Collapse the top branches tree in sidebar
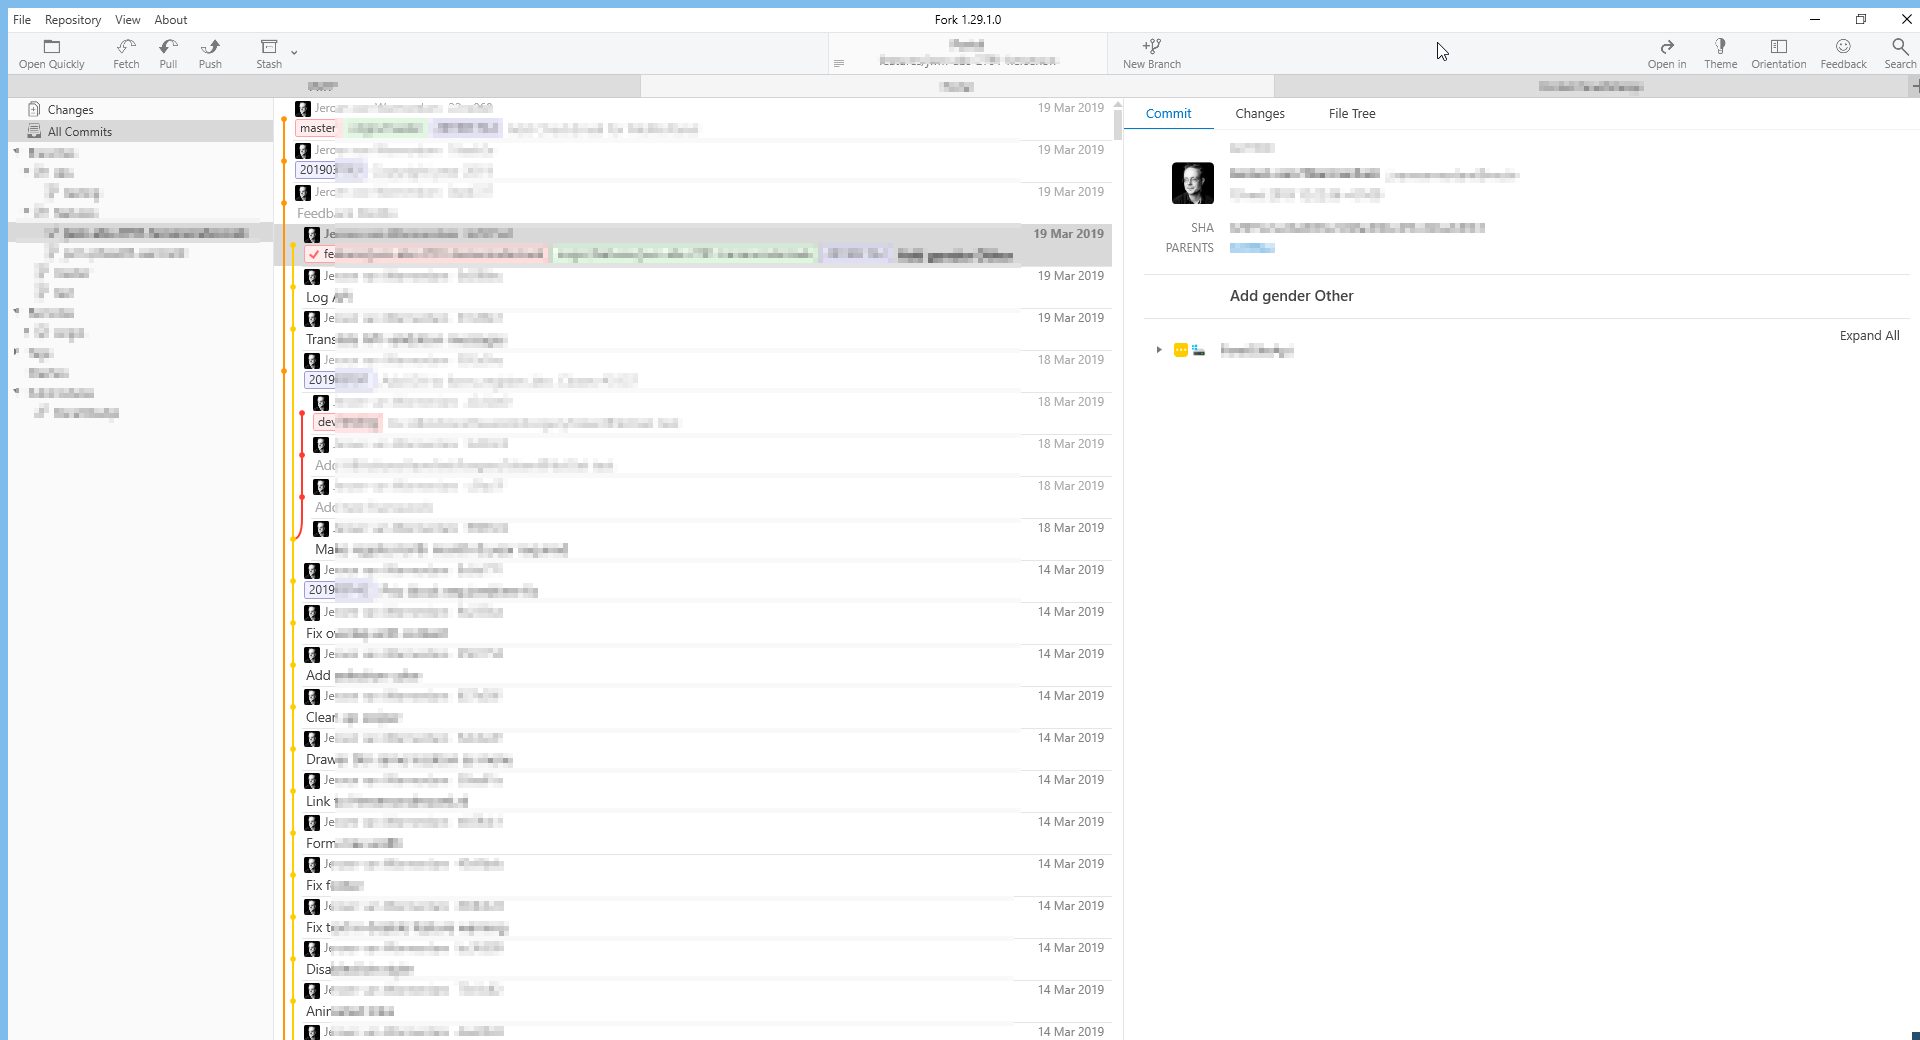The height and width of the screenshot is (1040, 1920). pyautogui.click(x=14, y=152)
